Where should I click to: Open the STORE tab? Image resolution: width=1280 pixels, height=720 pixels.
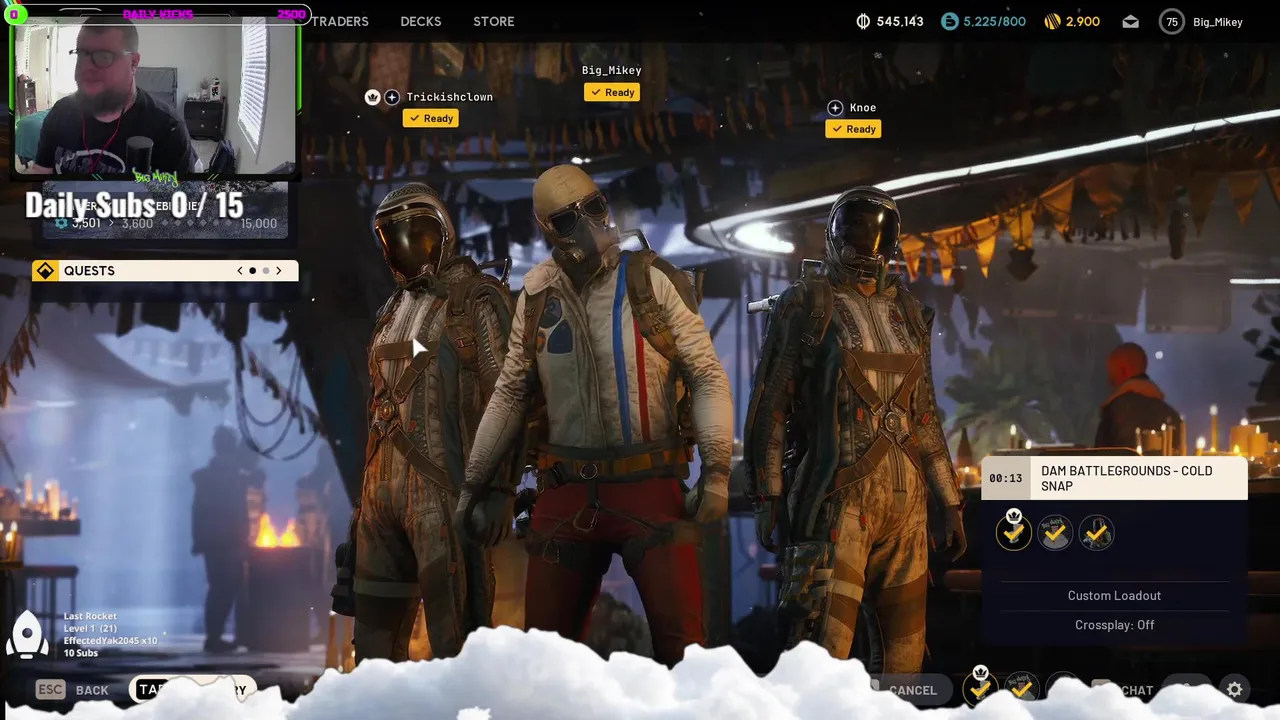(494, 21)
